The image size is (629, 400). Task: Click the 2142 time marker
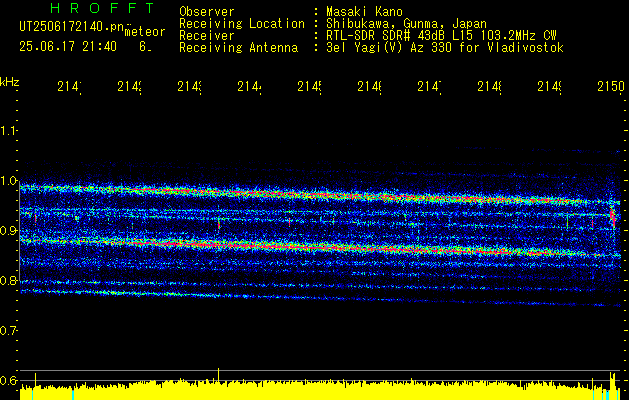tap(130, 87)
